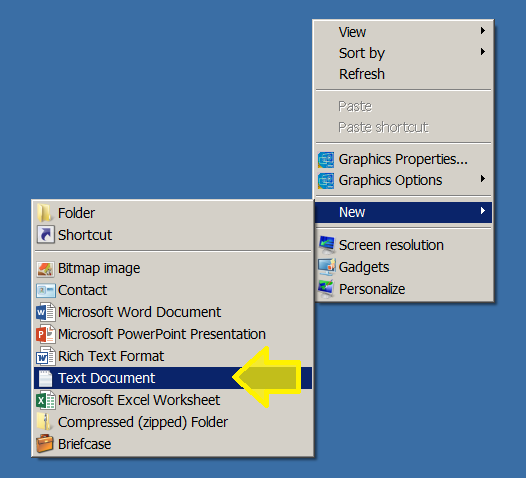Create a new Microsoft PowerPoint Presentation
The image size is (526, 478).
point(173,334)
